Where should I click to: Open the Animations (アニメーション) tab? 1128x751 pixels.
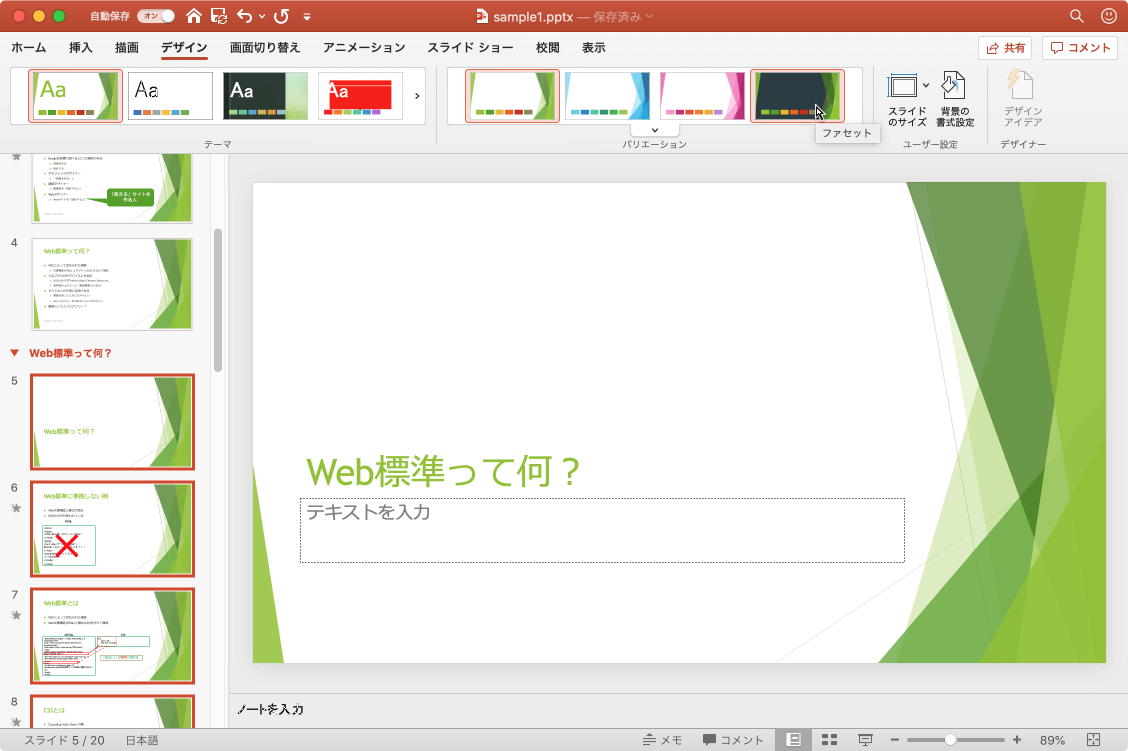click(x=364, y=47)
